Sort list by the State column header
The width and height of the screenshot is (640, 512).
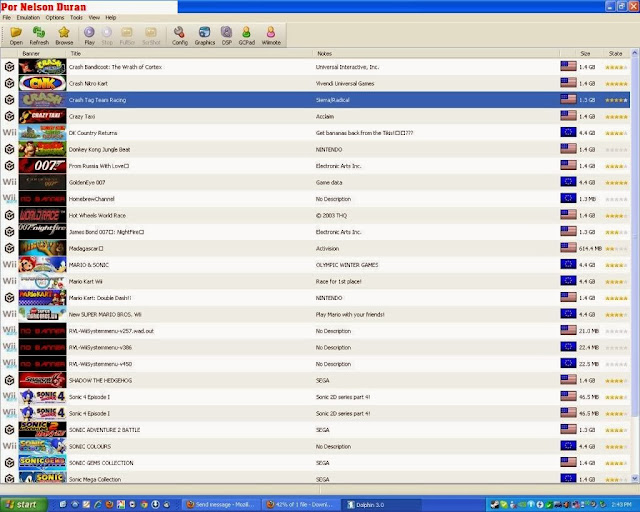click(x=616, y=53)
